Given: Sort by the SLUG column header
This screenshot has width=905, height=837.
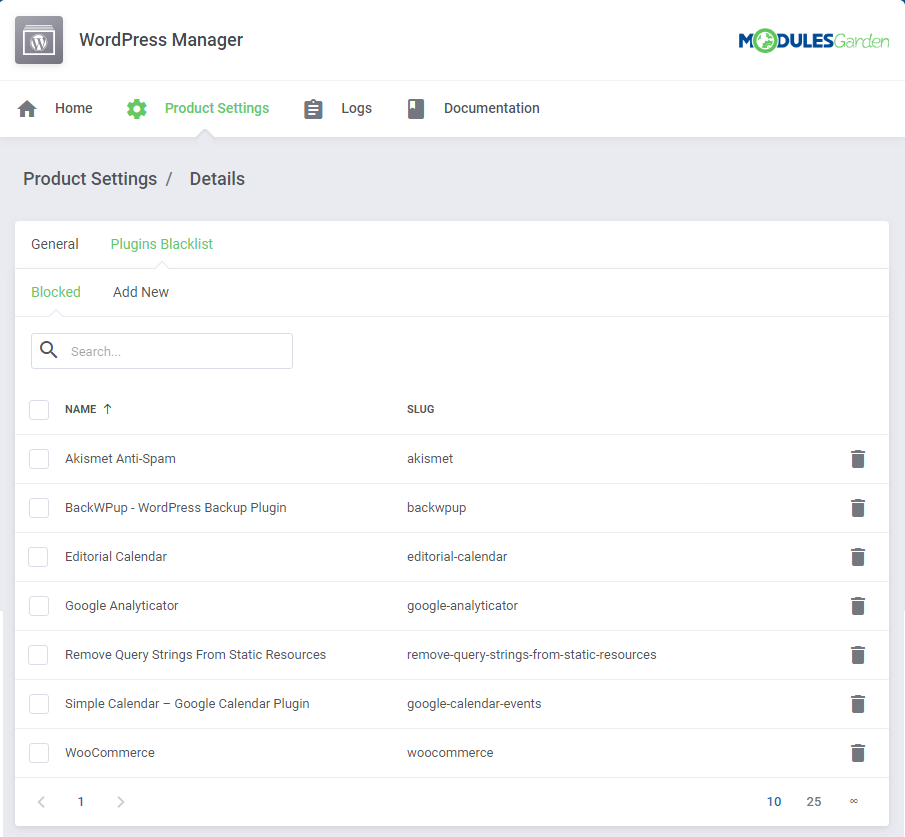Looking at the screenshot, I should [x=421, y=409].
